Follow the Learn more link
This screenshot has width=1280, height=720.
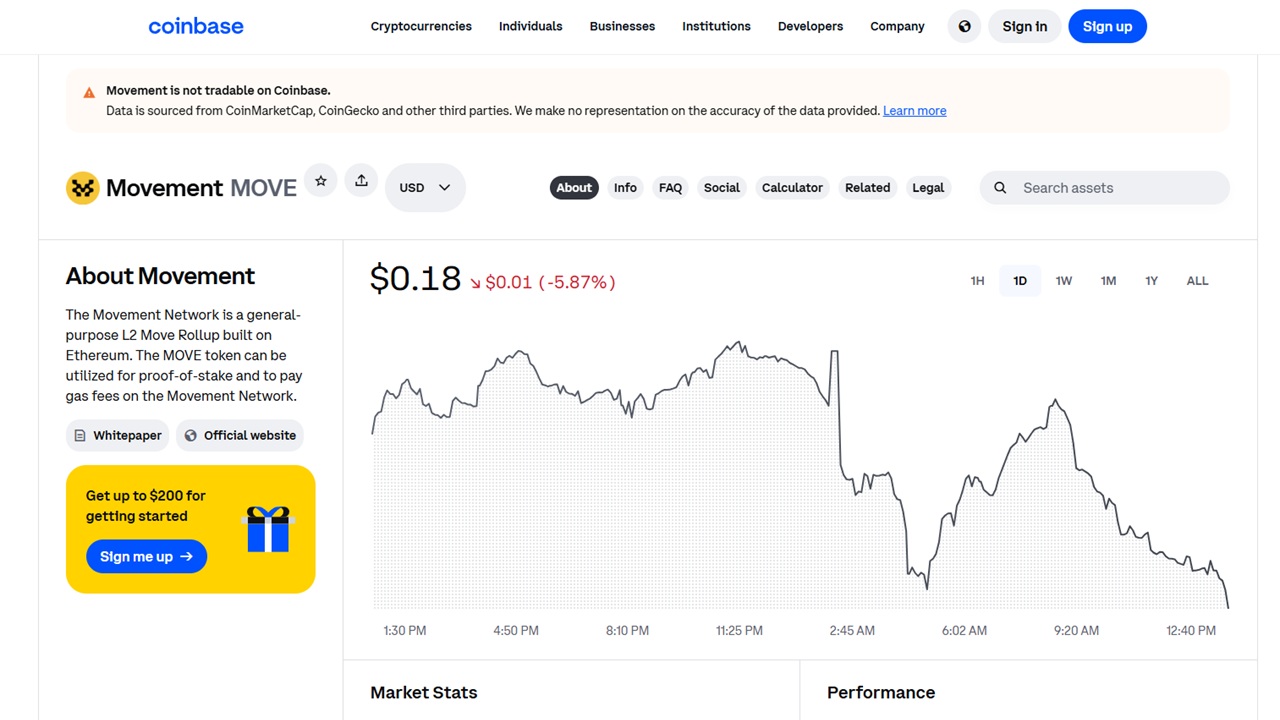pyautogui.click(x=914, y=111)
